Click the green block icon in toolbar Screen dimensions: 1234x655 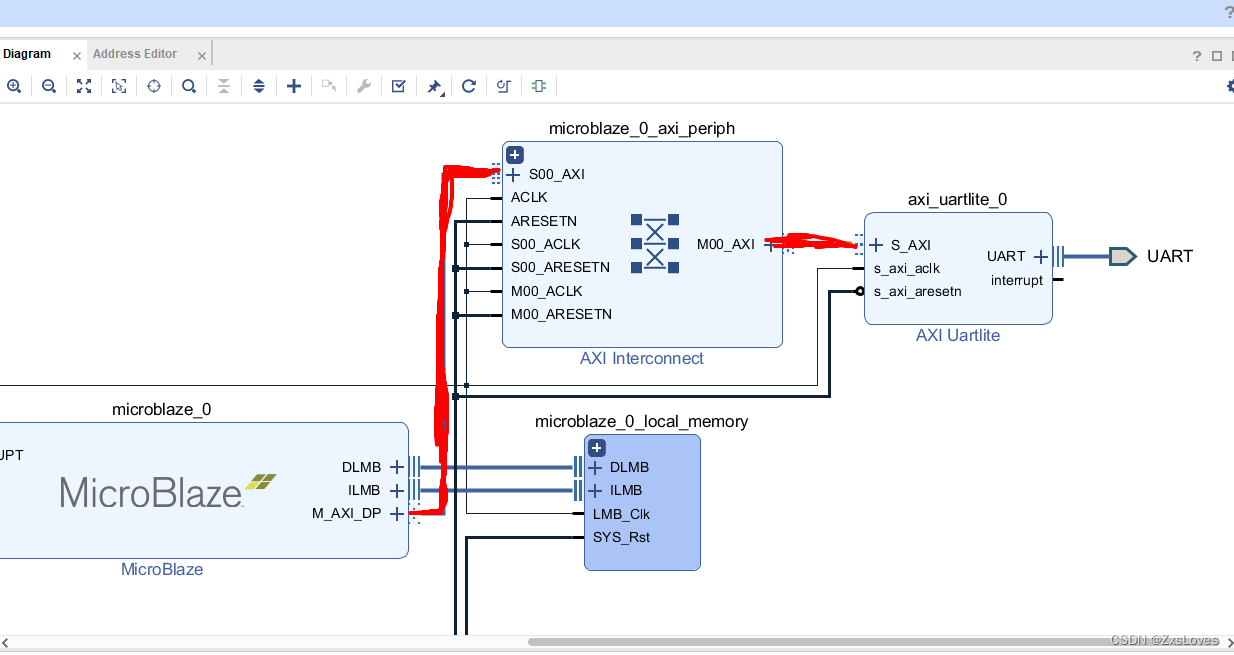539,86
